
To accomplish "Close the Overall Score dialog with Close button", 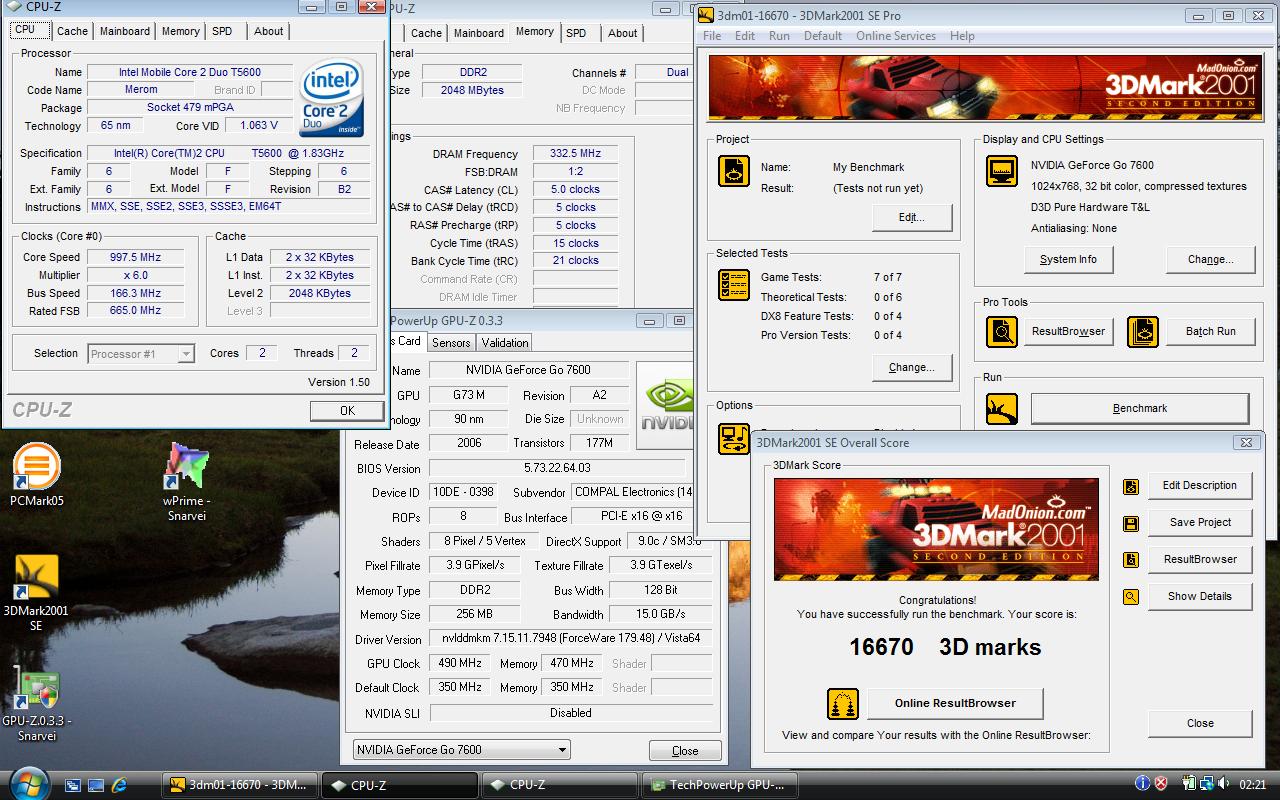I will click(1200, 723).
